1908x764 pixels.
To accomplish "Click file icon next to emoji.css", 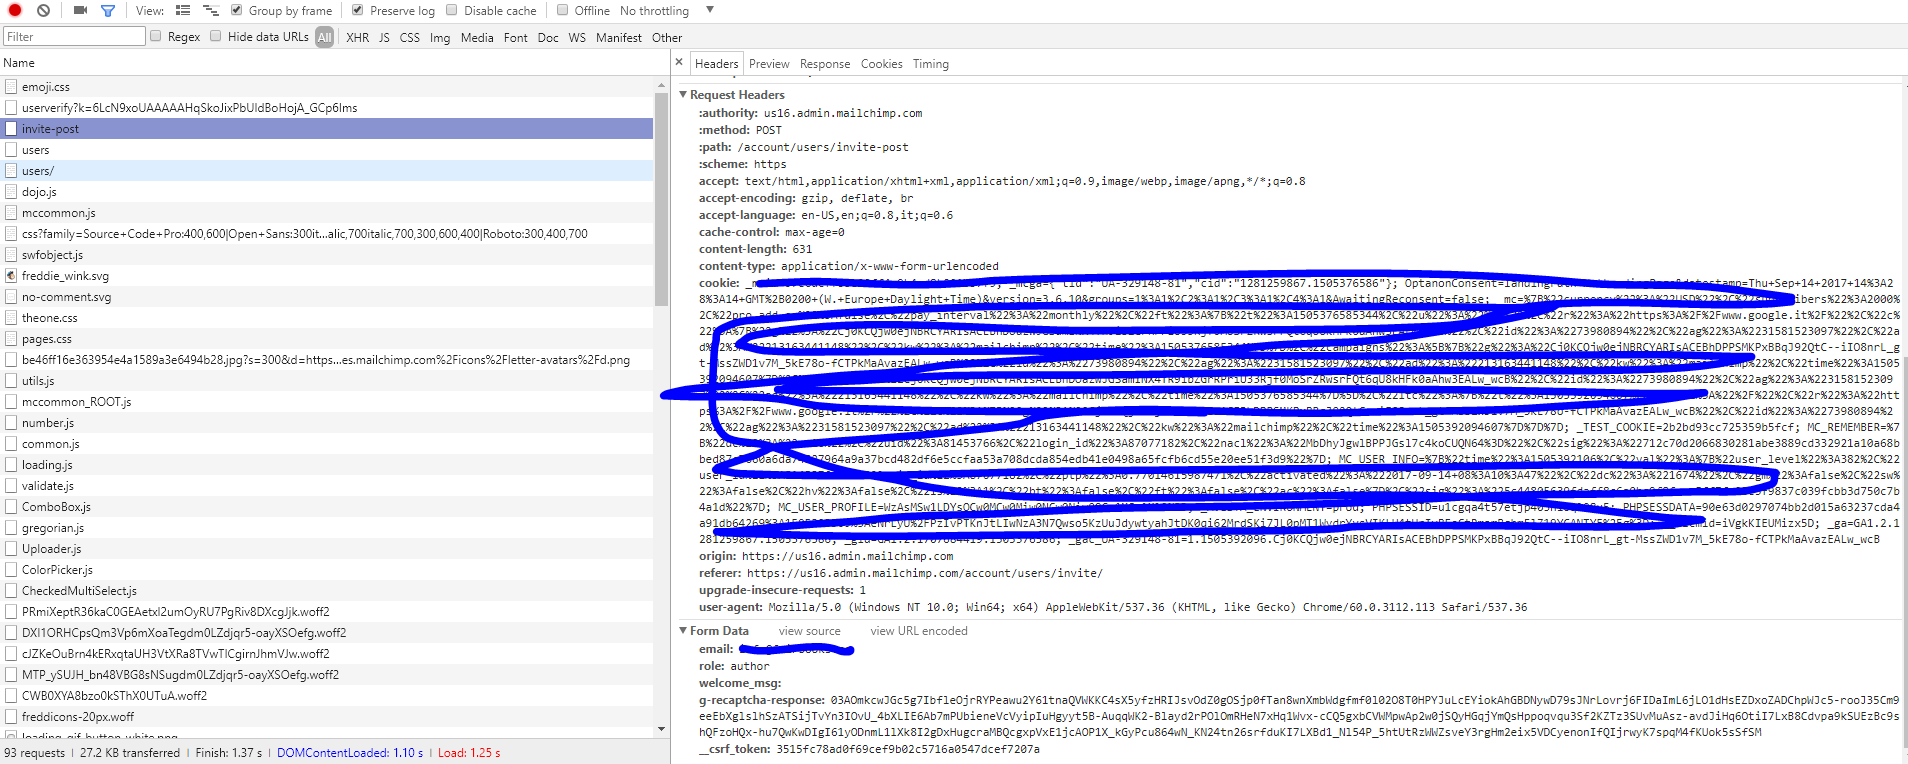I will (x=11, y=87).
